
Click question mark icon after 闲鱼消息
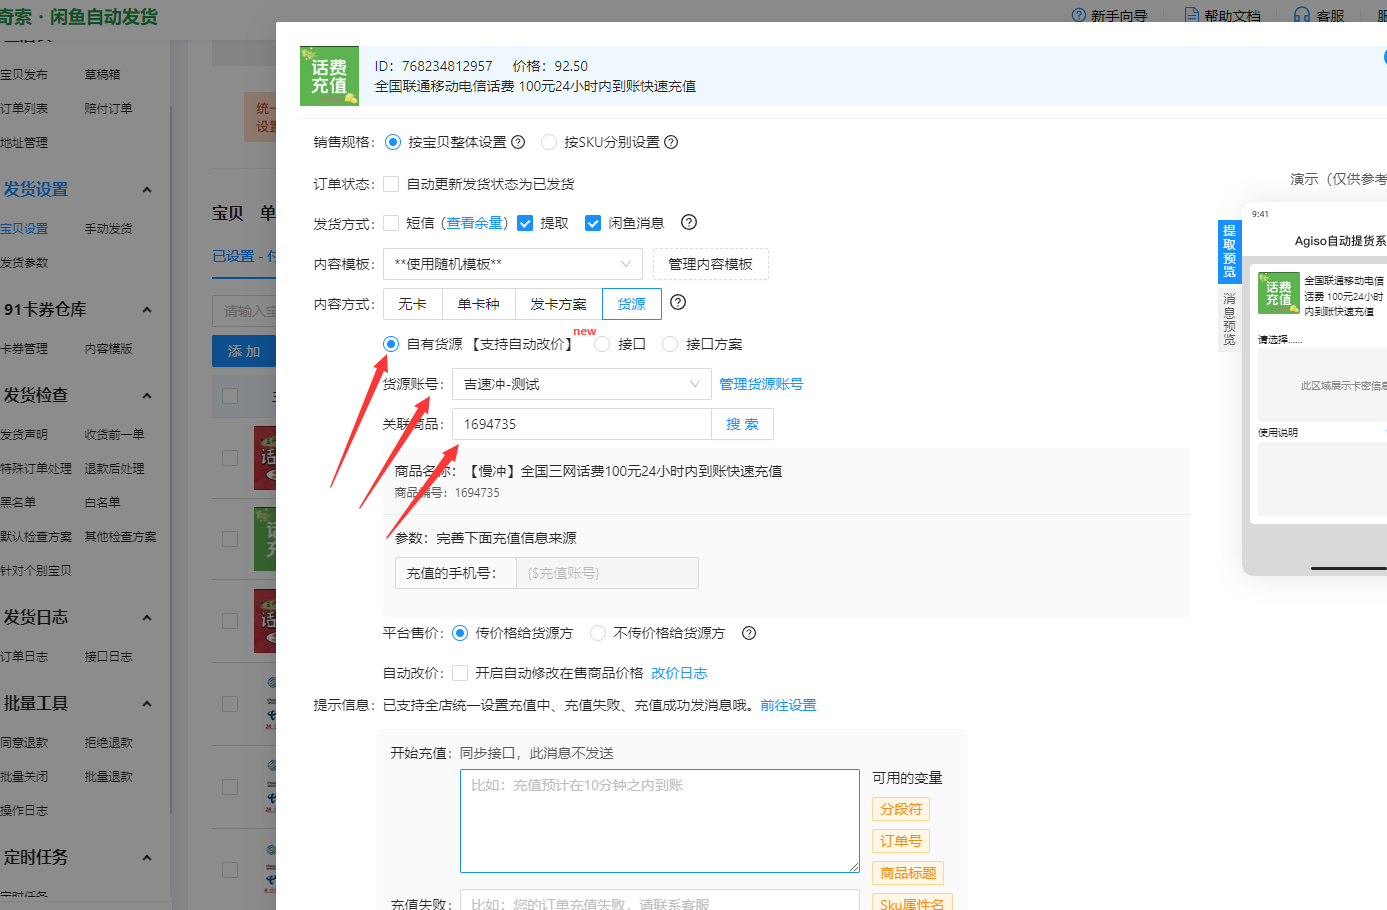(689, 222)
